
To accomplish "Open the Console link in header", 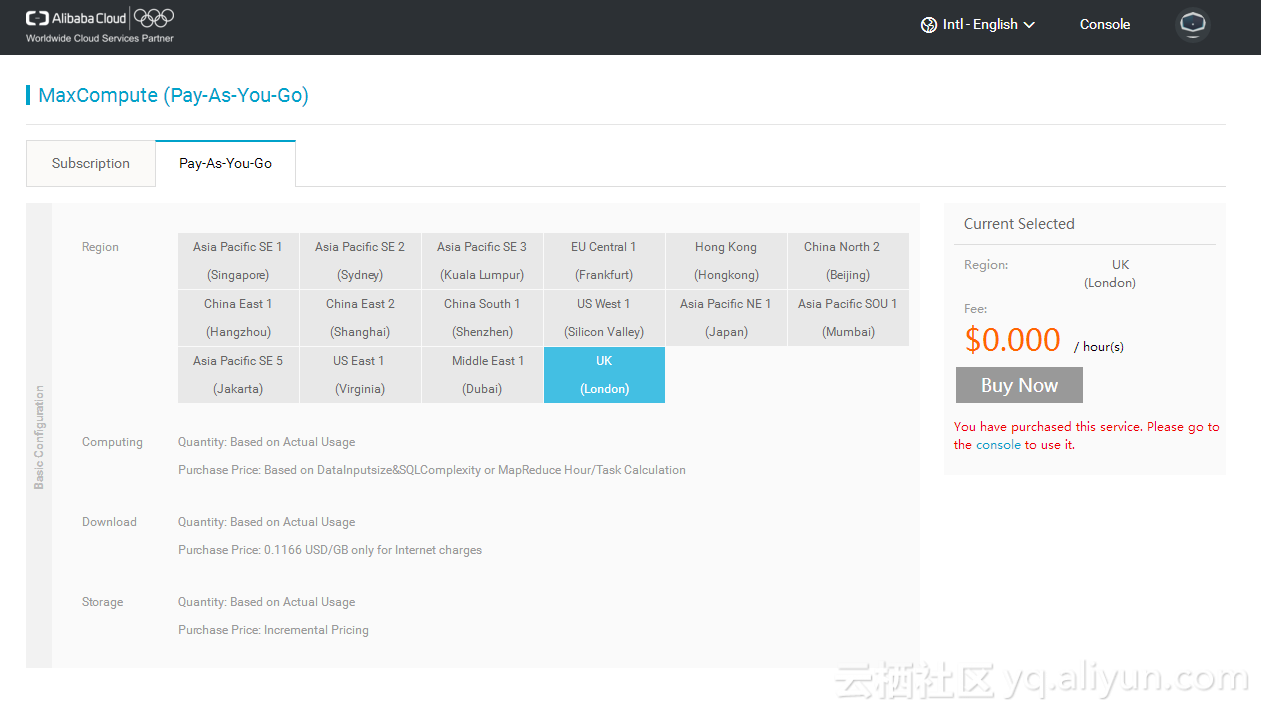I will 1105,25.
